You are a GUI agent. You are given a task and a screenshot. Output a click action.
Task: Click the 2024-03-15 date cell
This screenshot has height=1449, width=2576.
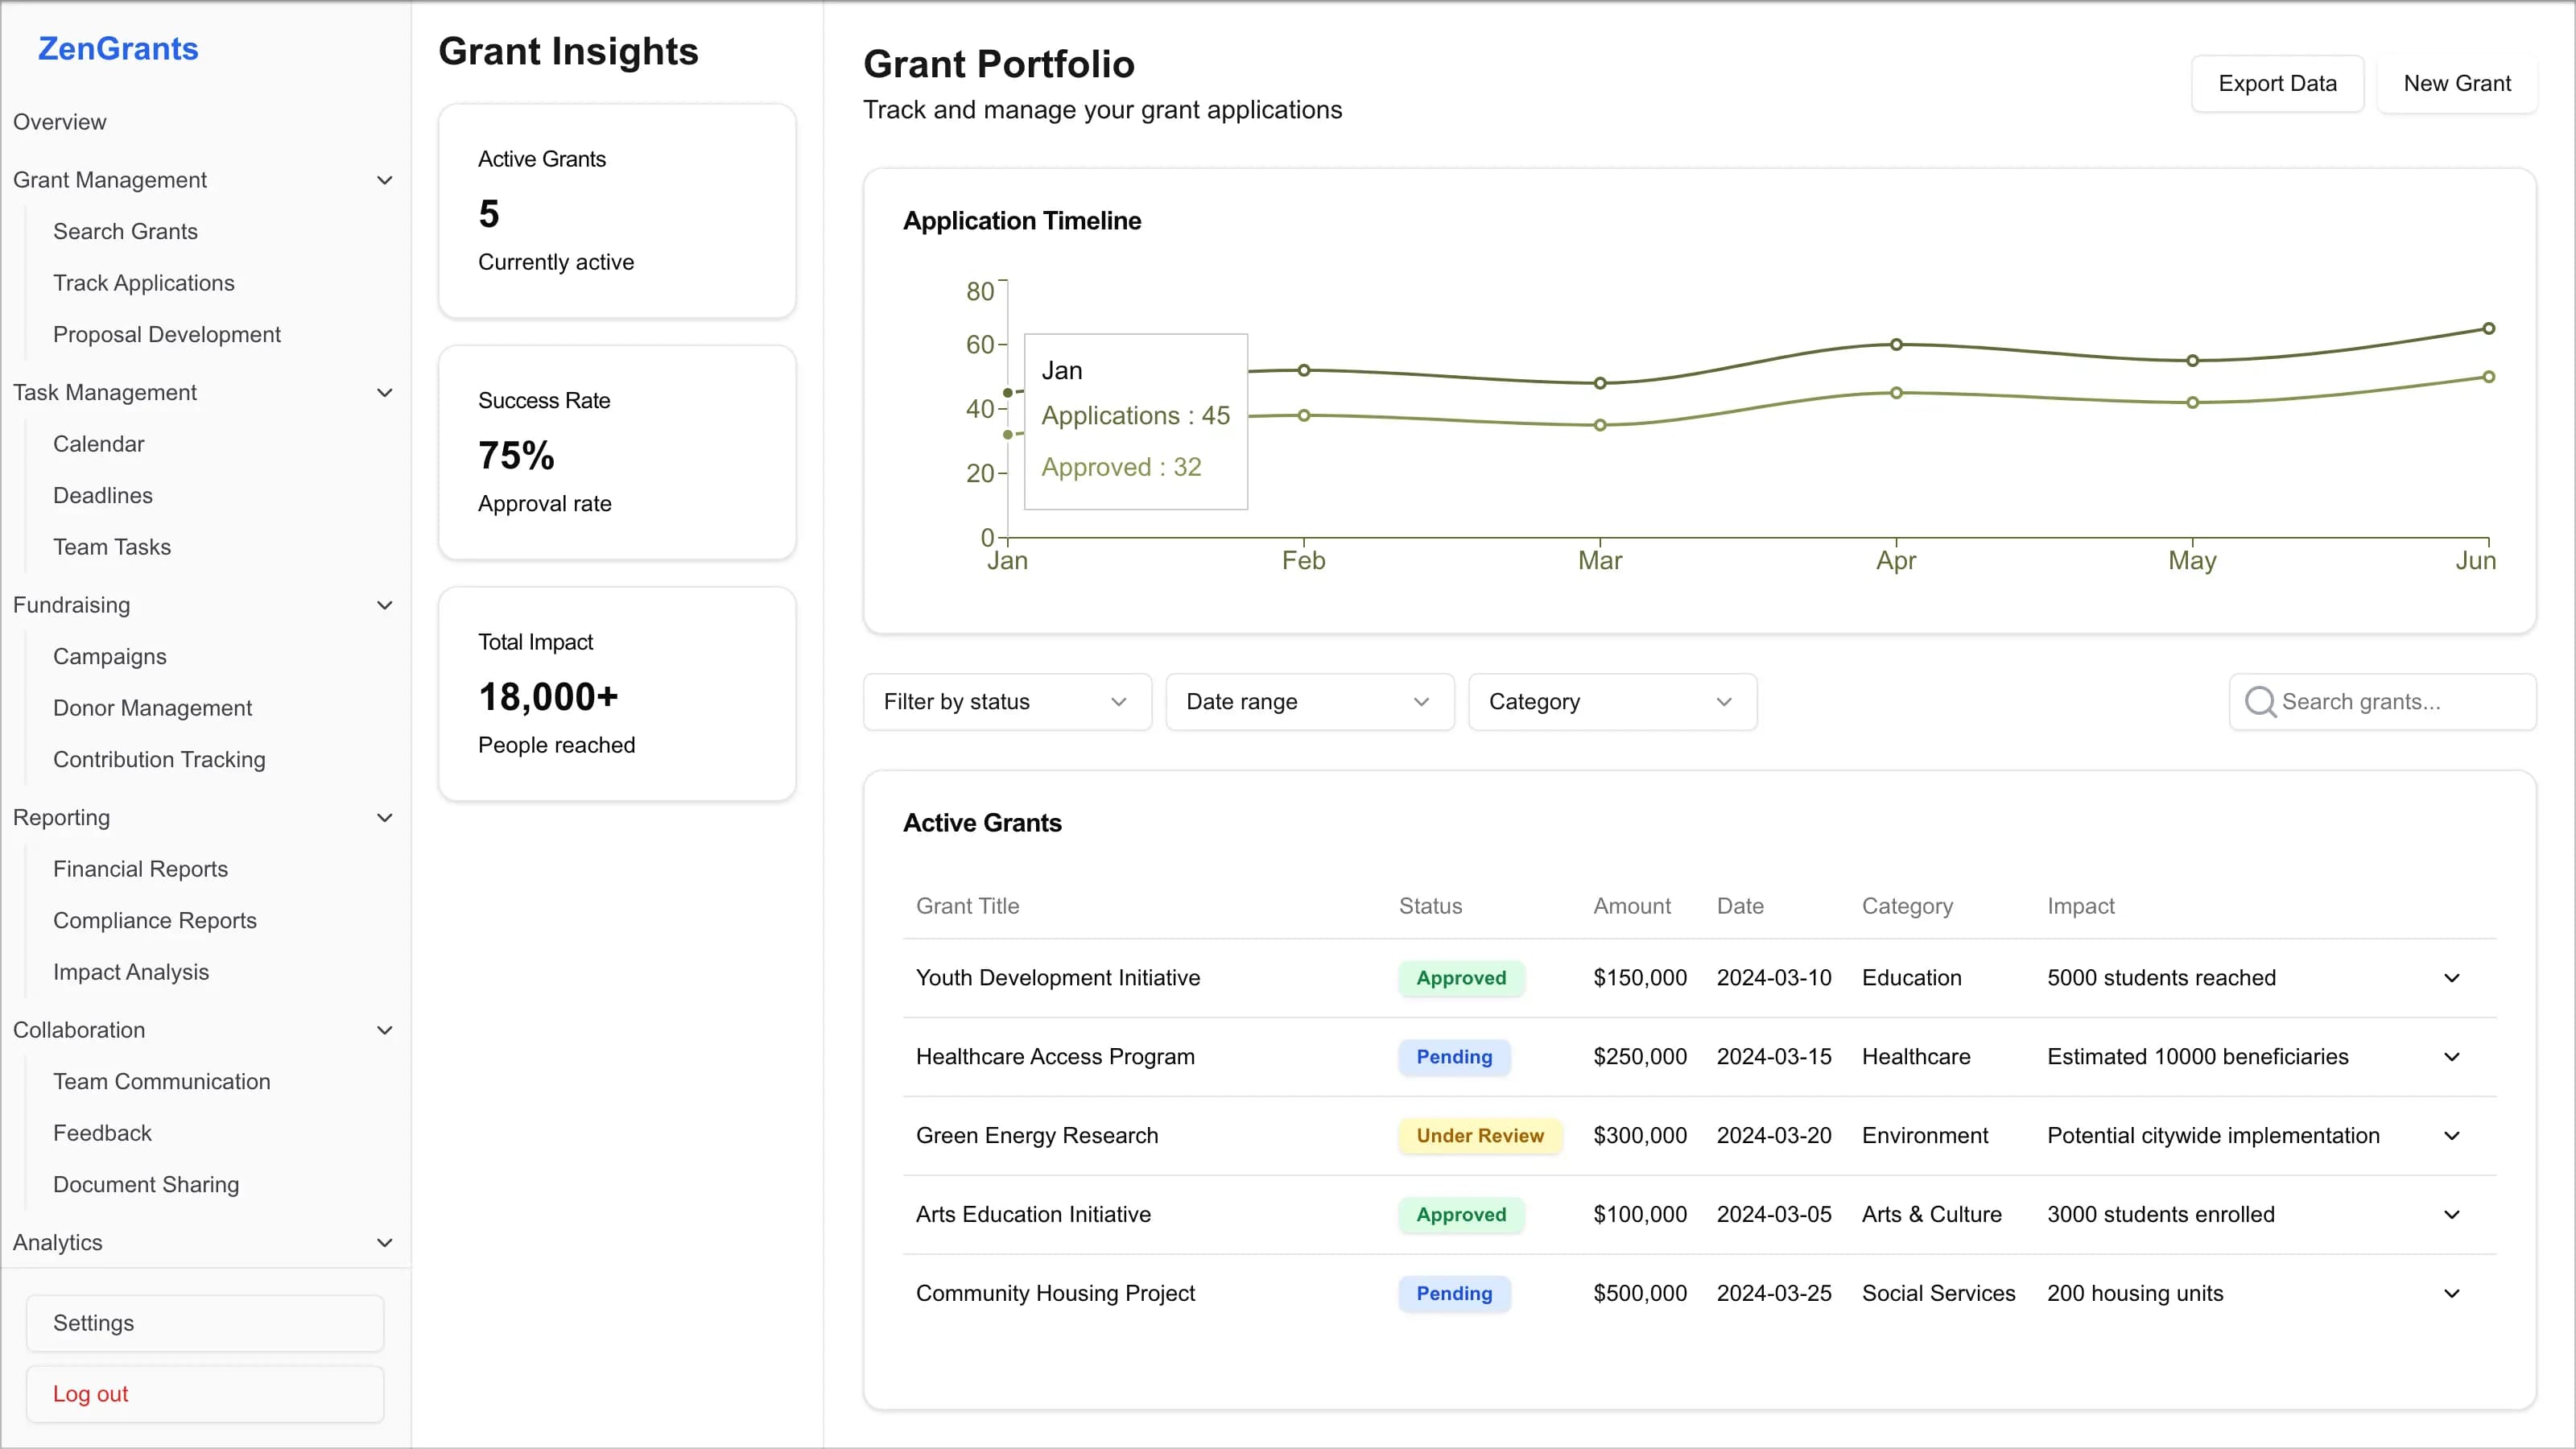click(x=1774, y=1057)
